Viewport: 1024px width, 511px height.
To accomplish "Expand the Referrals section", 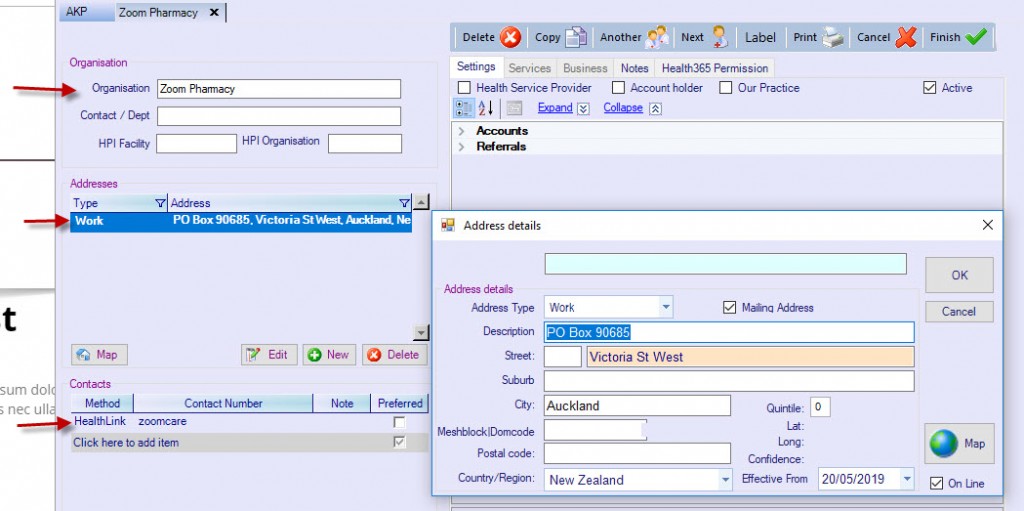I will (462, 146).
